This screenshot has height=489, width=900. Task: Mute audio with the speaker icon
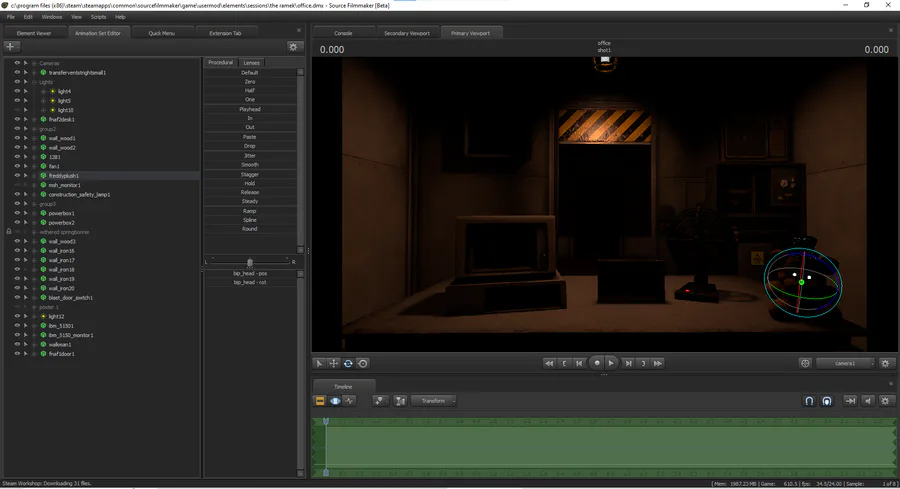coord(868,401)
